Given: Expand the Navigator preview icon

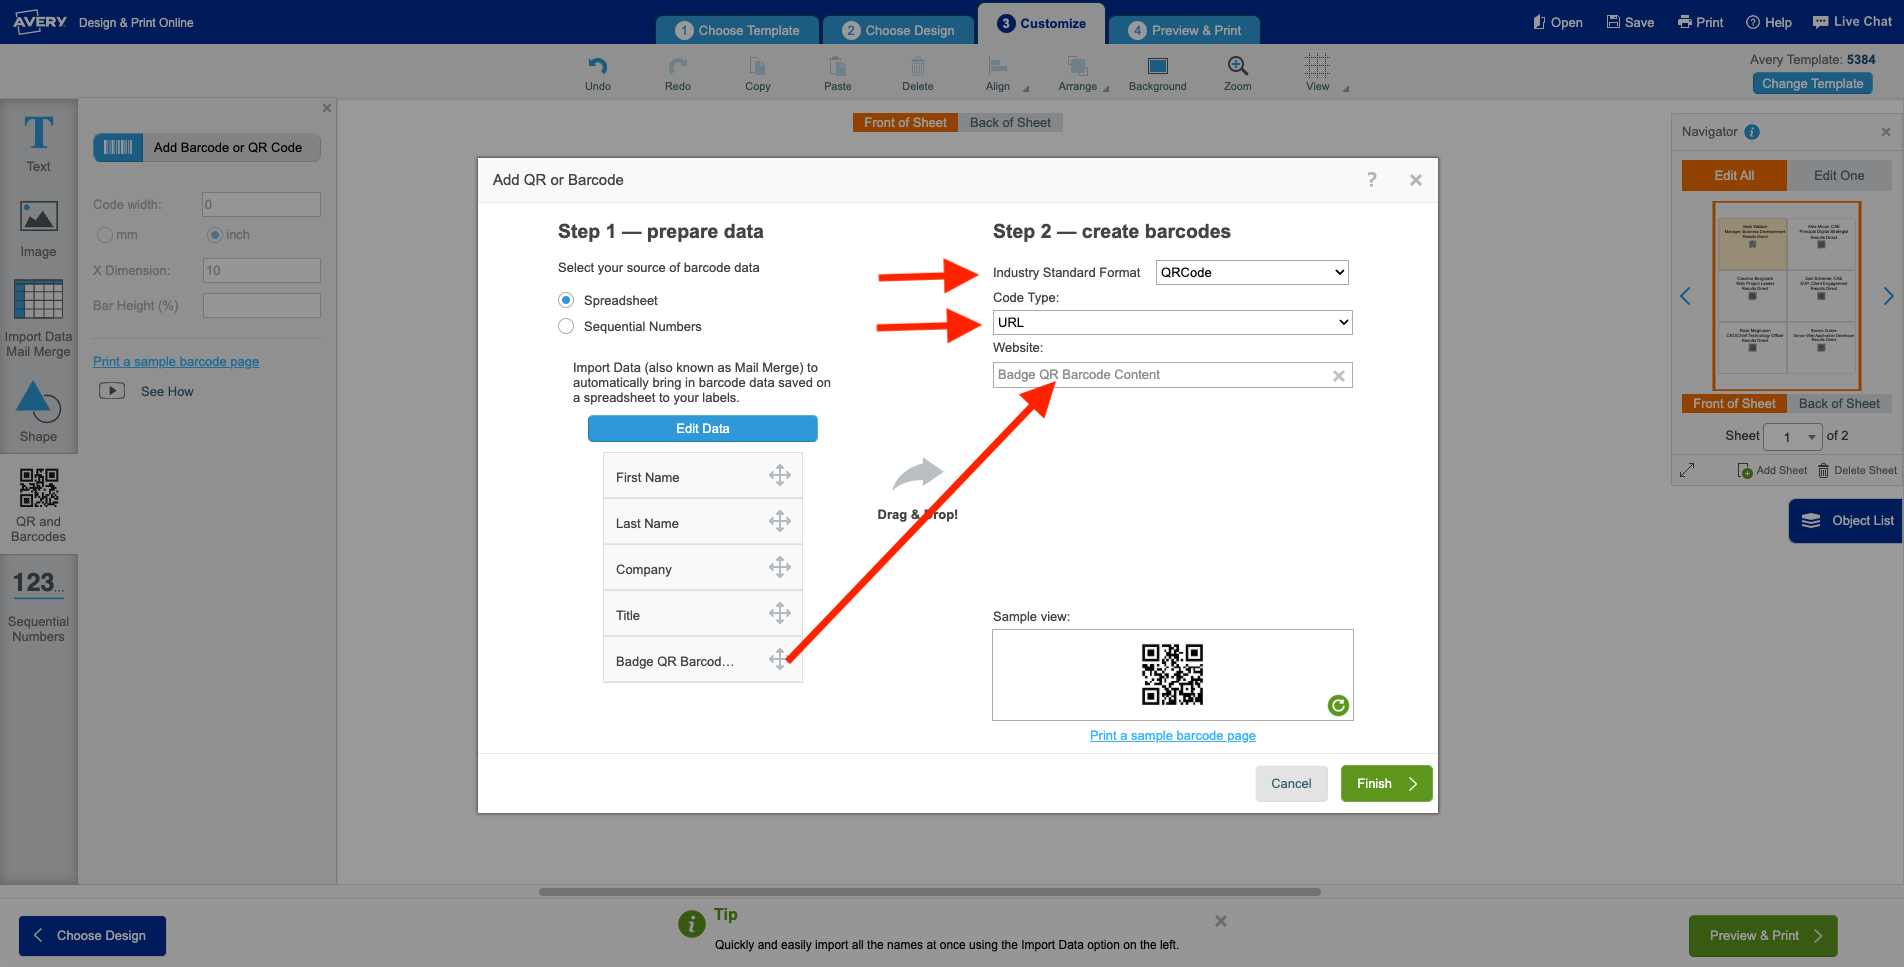Looking at the screenshot, I should tap(1687, 470).
